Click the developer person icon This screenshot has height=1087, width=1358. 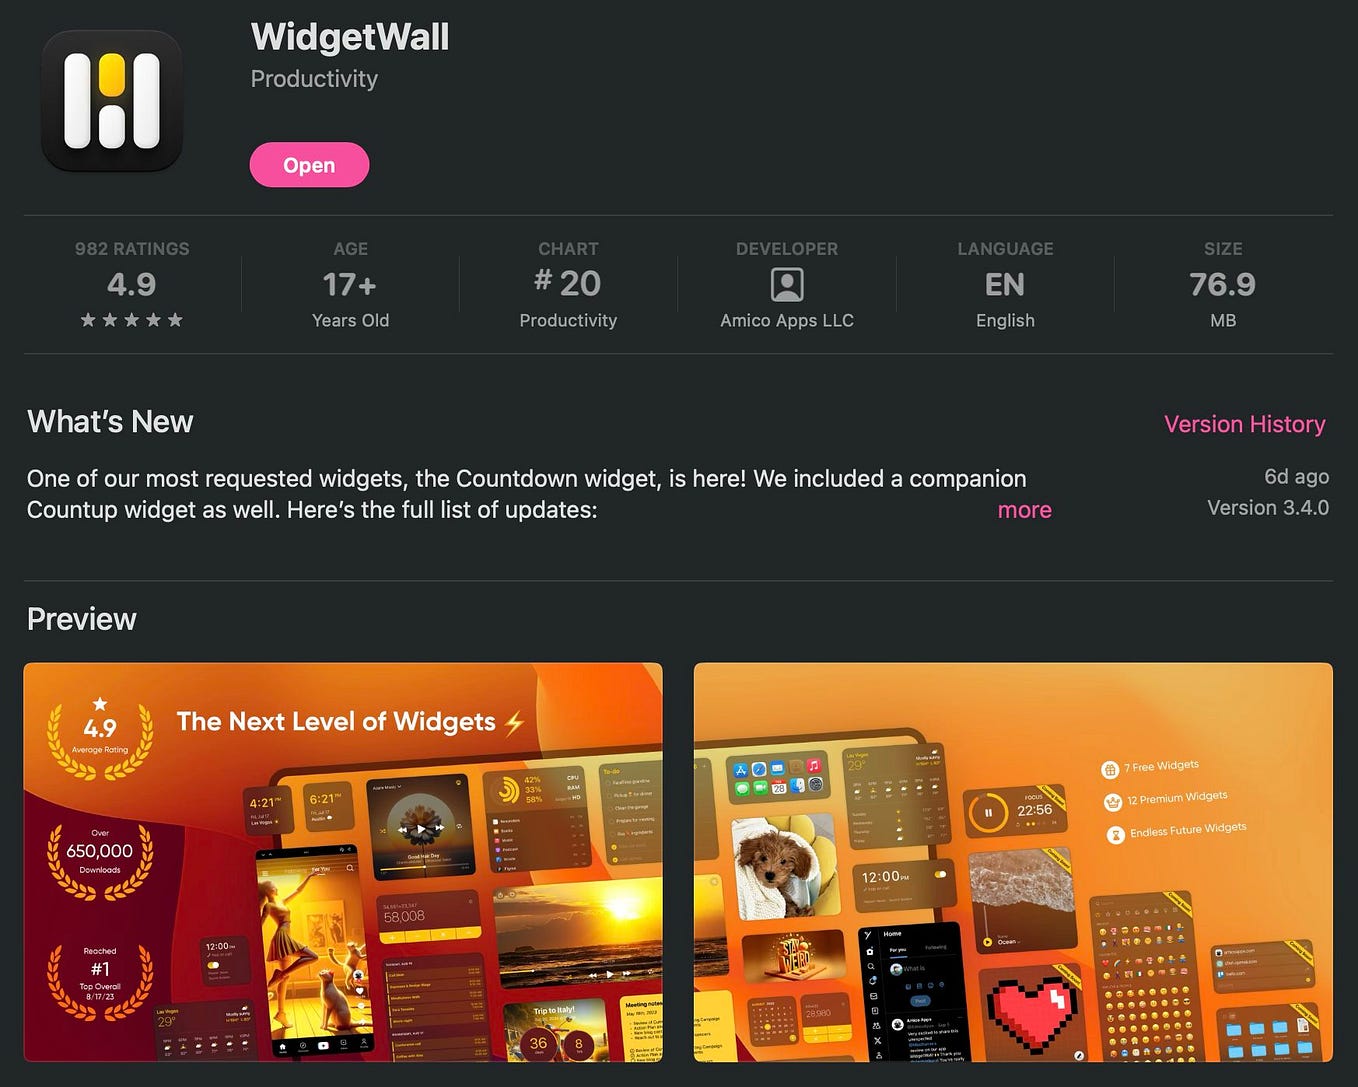(x=787, y=285)
